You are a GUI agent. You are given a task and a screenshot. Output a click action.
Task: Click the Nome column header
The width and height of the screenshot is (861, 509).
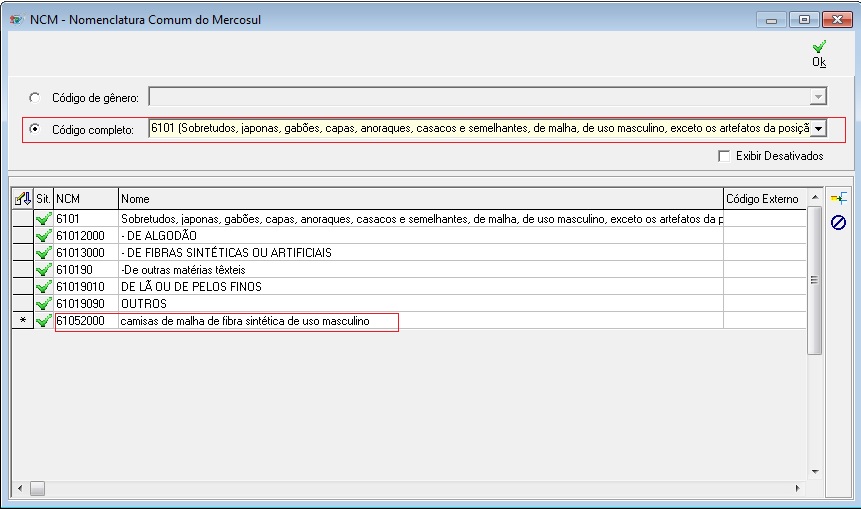[420, 199]
